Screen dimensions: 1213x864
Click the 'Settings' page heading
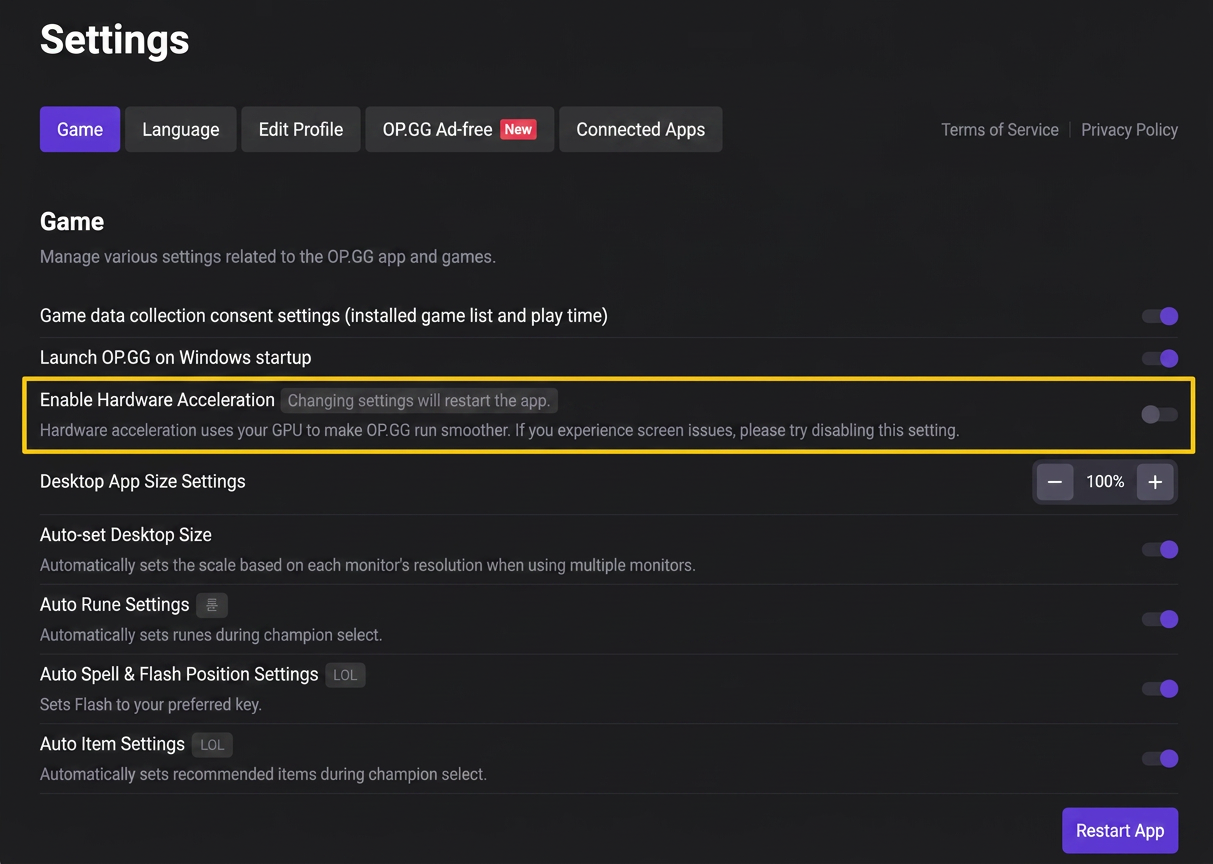115,40
